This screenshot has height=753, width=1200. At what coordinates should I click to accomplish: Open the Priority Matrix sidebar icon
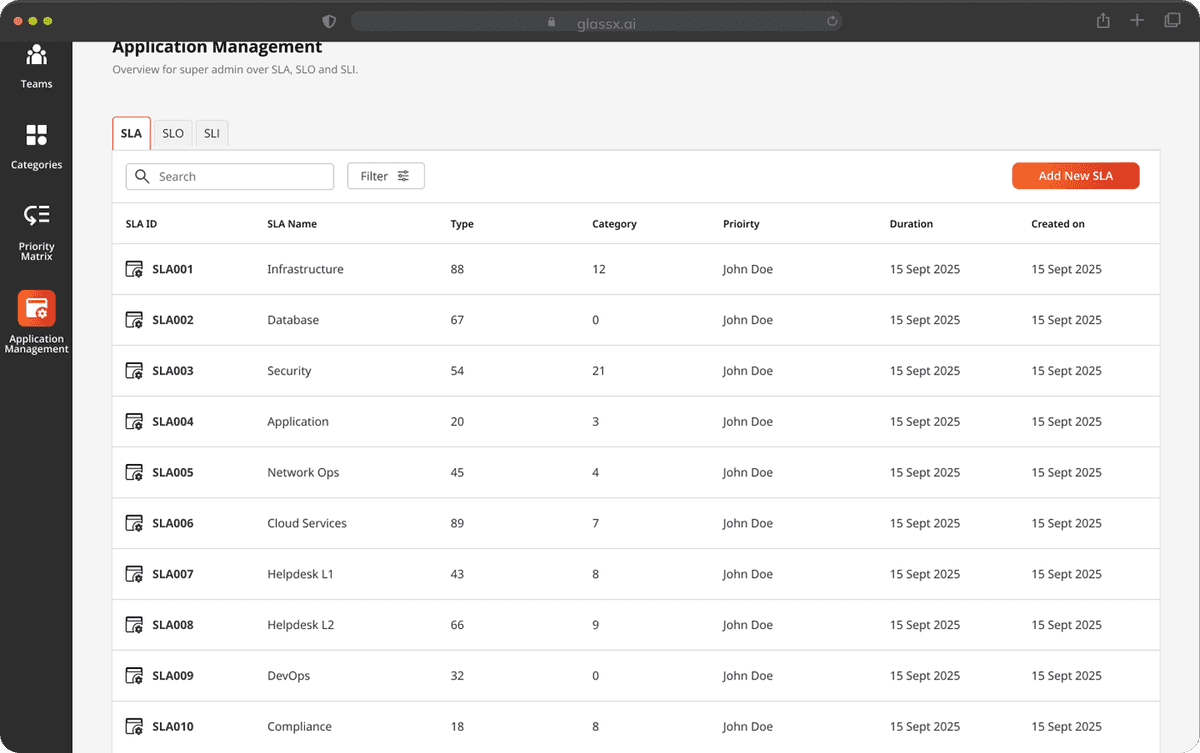pyautogui.click(x=36, y=216)
